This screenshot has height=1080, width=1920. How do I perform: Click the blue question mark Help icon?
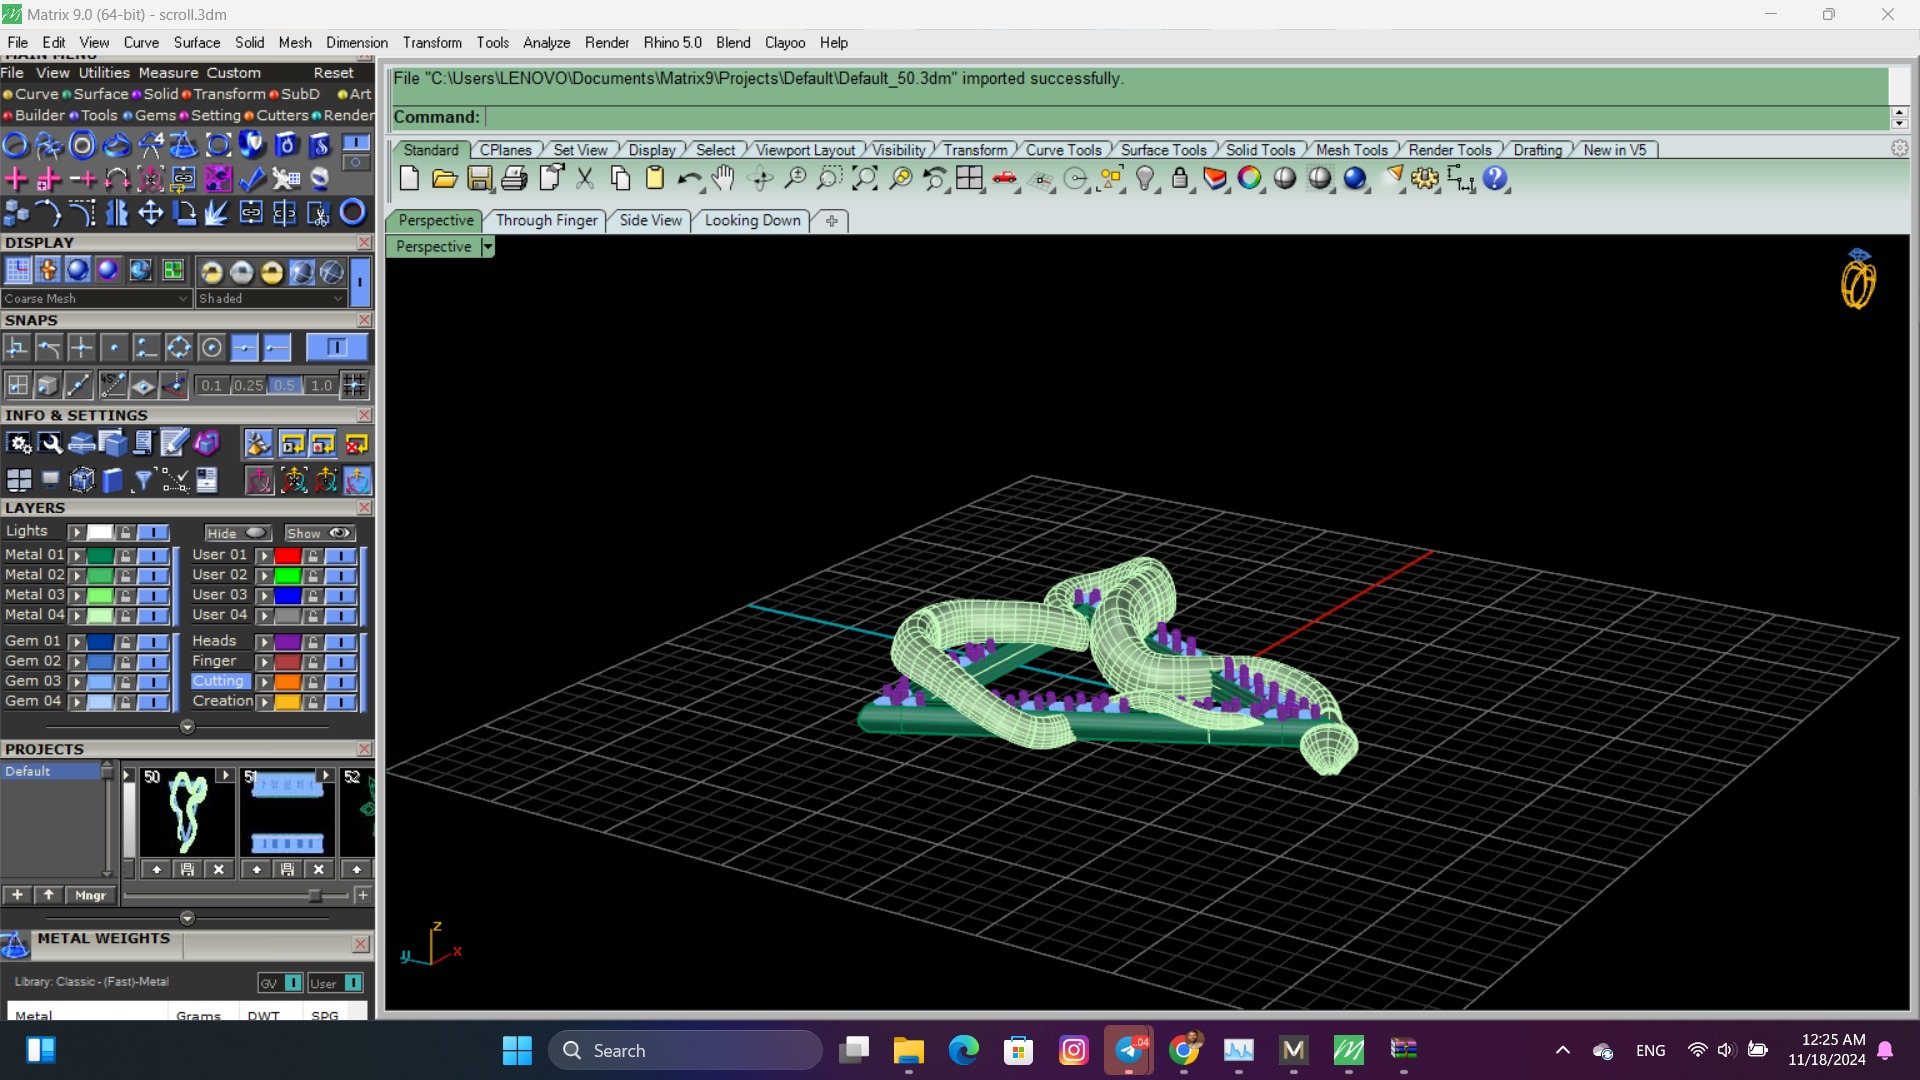tap(1494, 178)
